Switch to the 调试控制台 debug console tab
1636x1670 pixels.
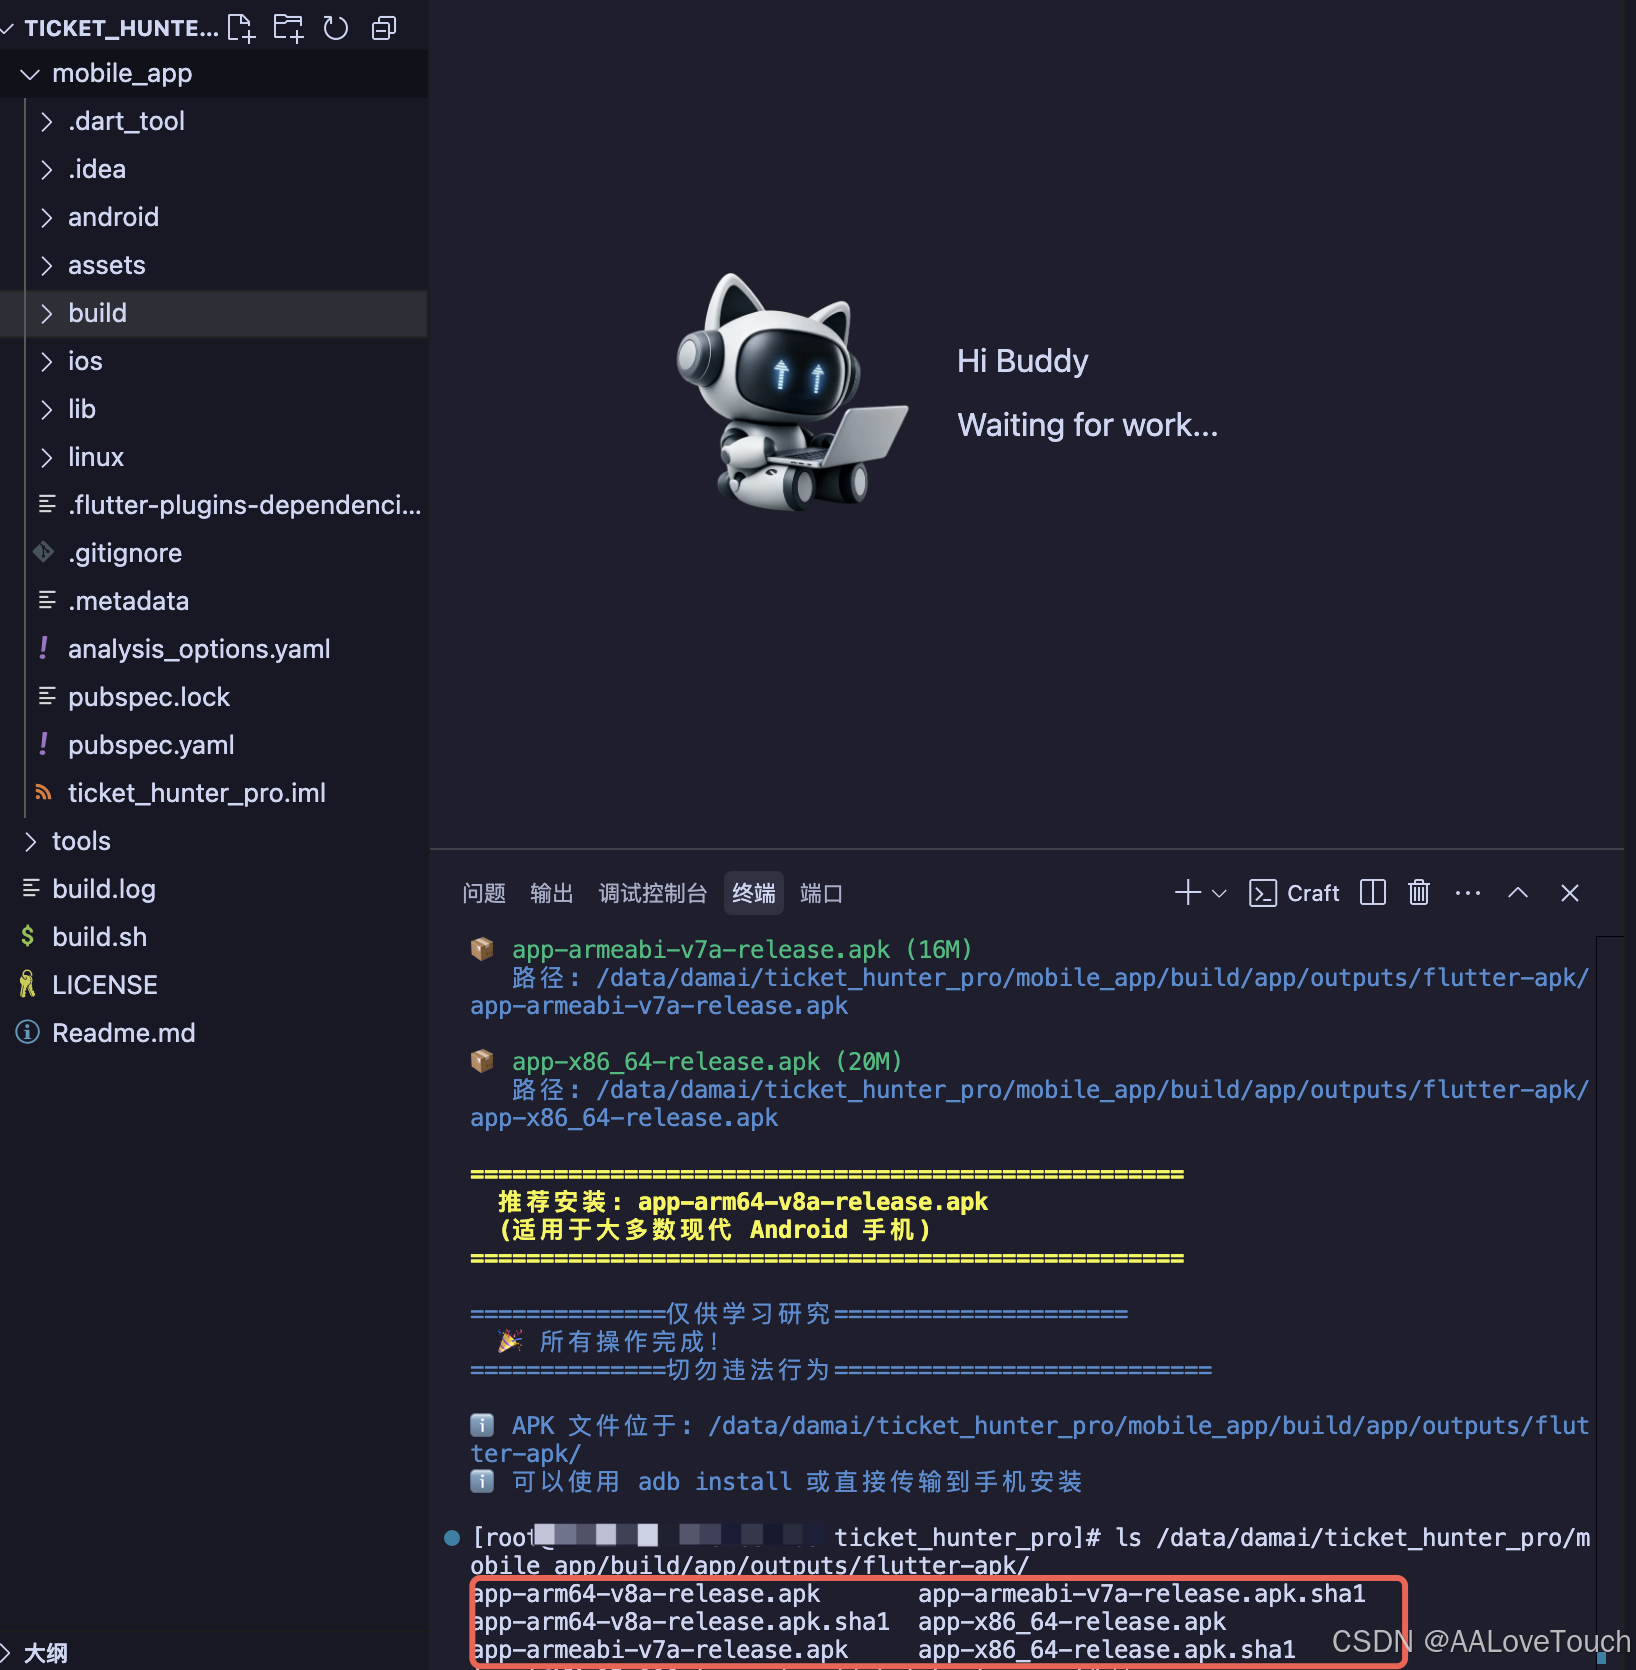[653, 893]
